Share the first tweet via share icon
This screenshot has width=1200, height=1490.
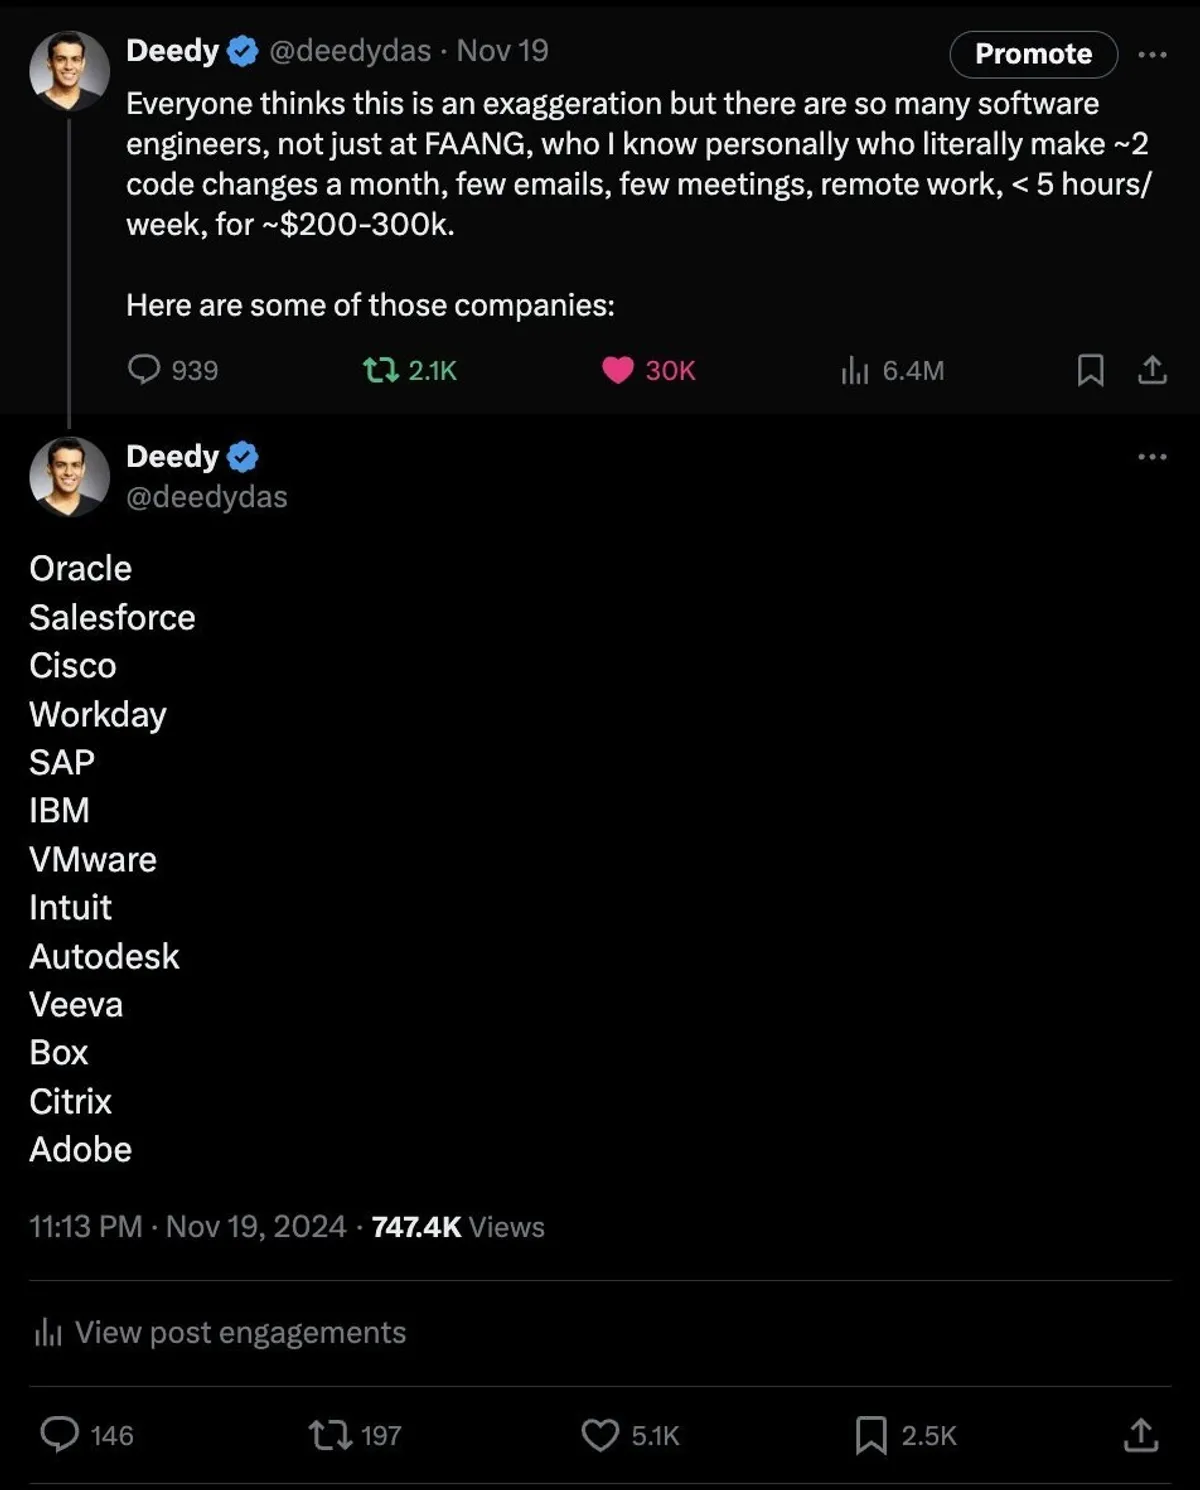pos(1152,371)
